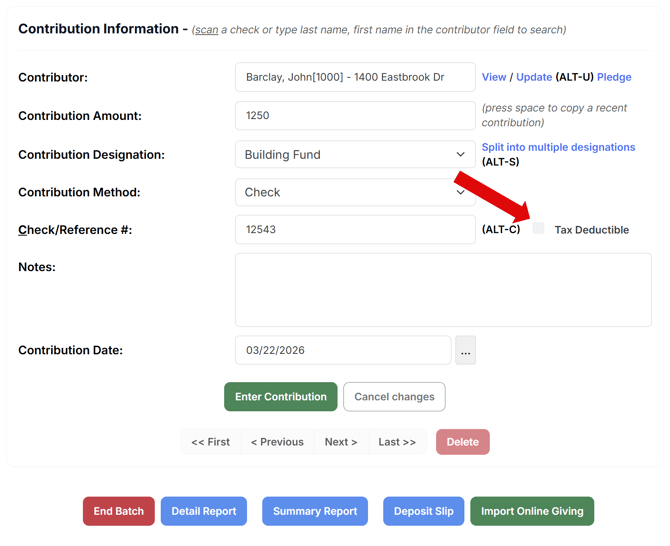Move to the Next > record
Viewport: 670px width, 546px height.
coord(341,442)
